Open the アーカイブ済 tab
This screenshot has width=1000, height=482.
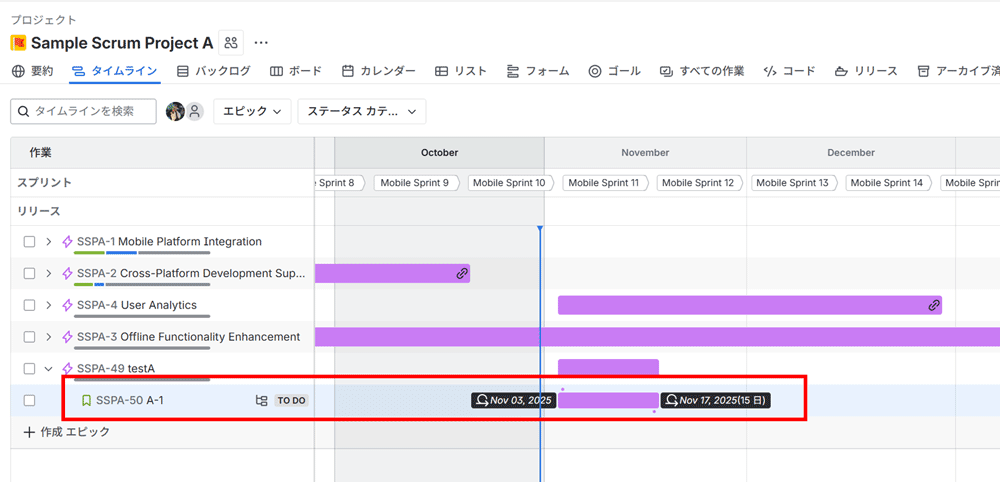(x=958, y=71)
